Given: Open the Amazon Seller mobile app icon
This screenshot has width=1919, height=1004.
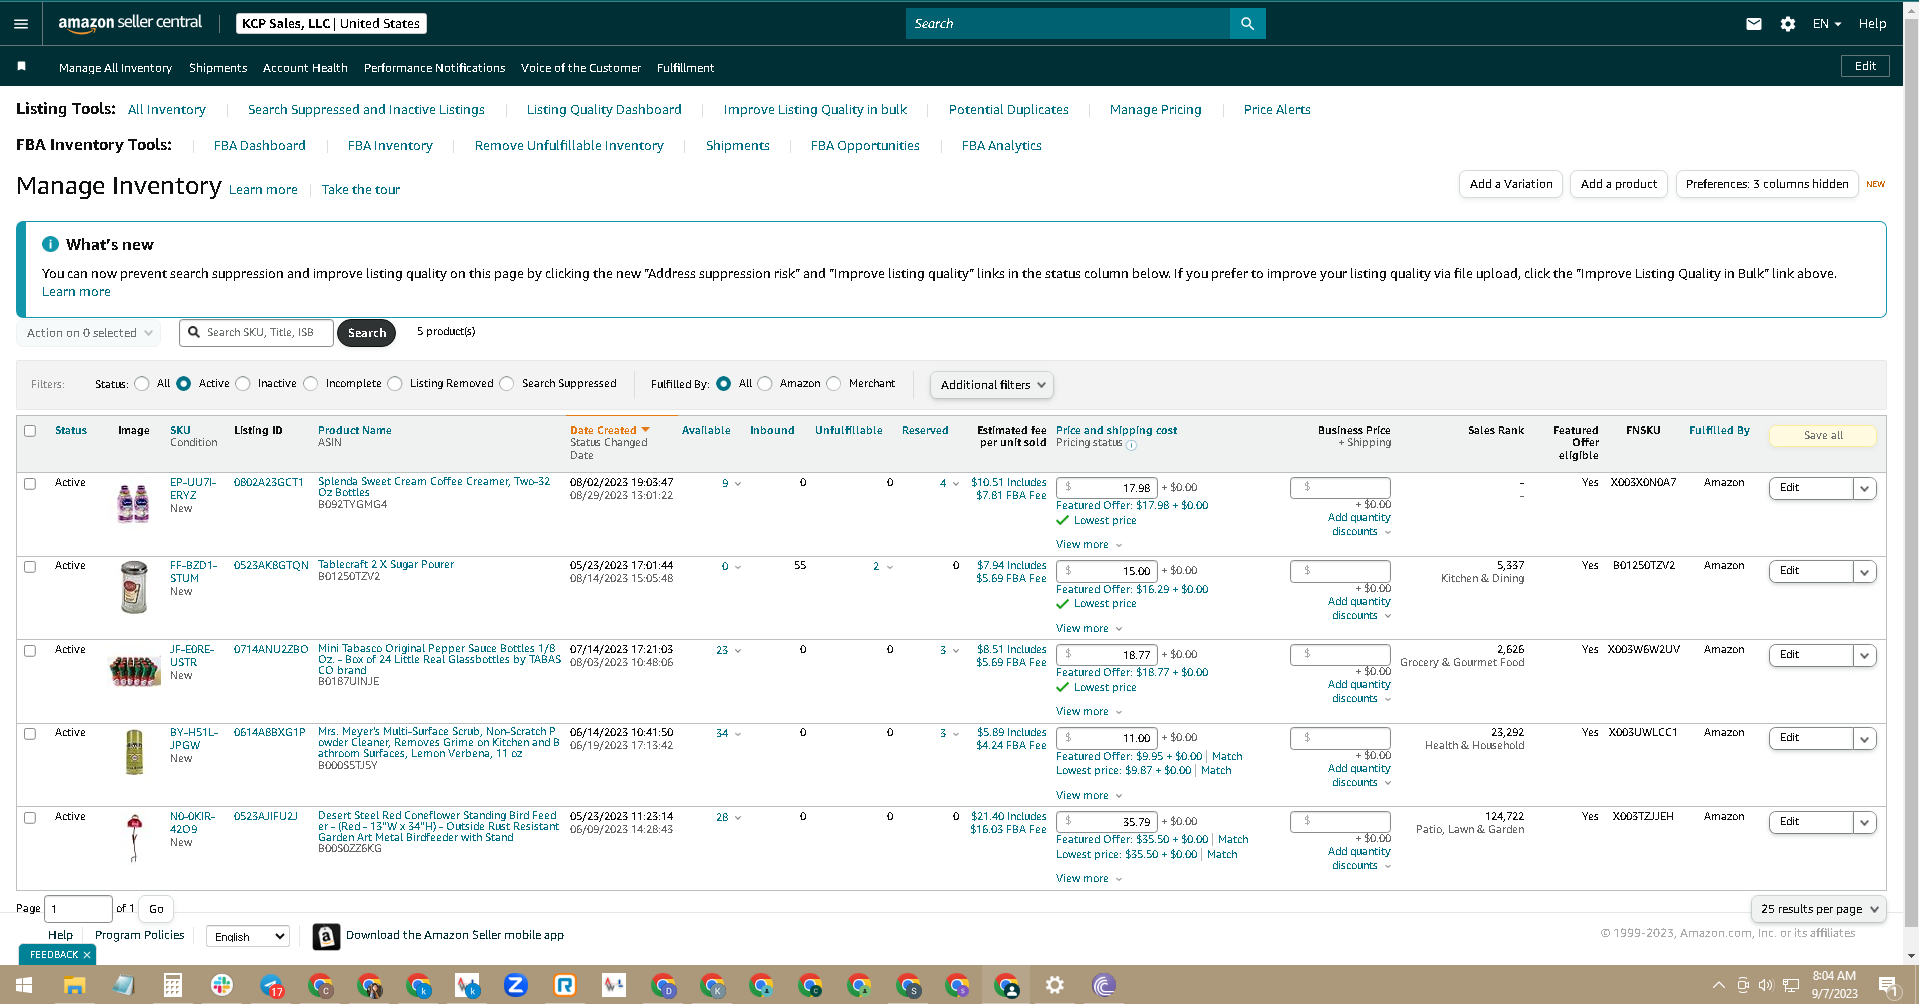Looking at the screenshot, I should tap(326, 936).
